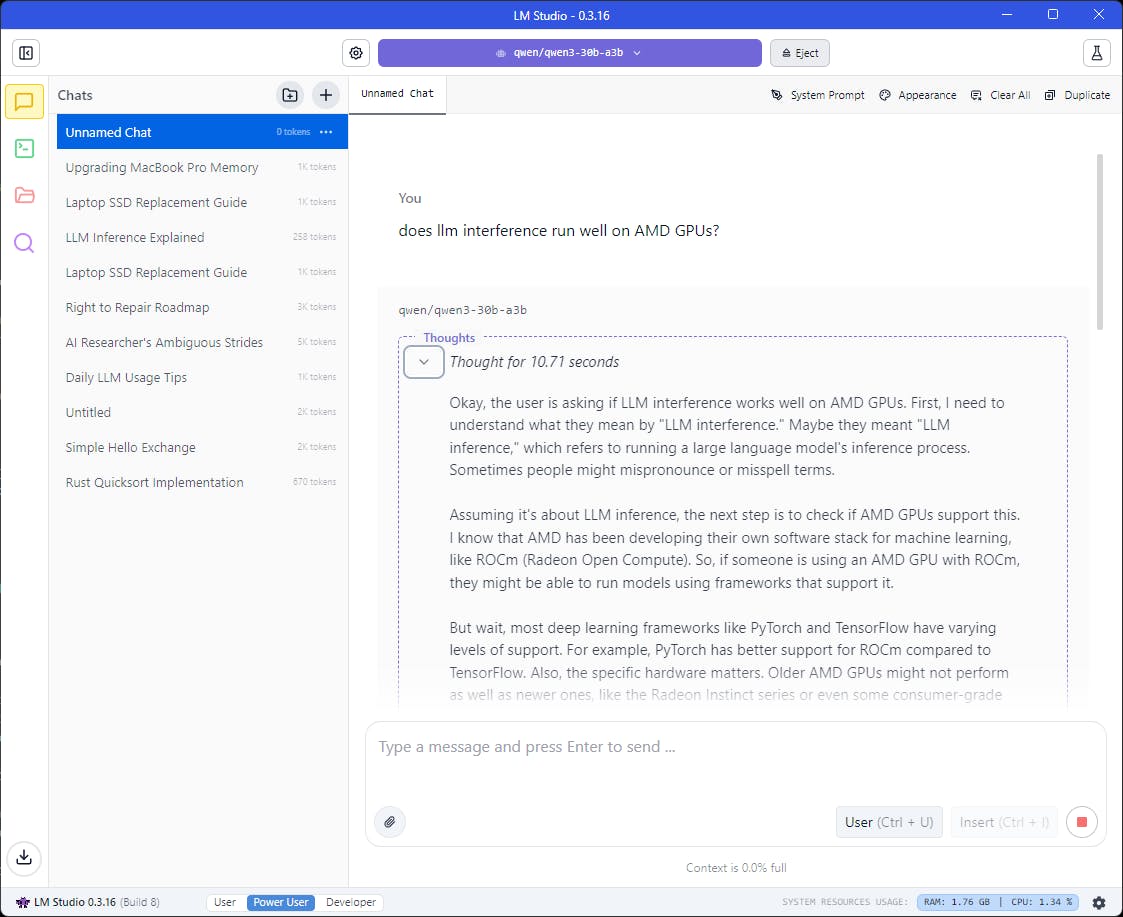The width and height of the screenshot is (1123, 917).
Task: Click the user question about AMD GPUs
Action: 559,231
